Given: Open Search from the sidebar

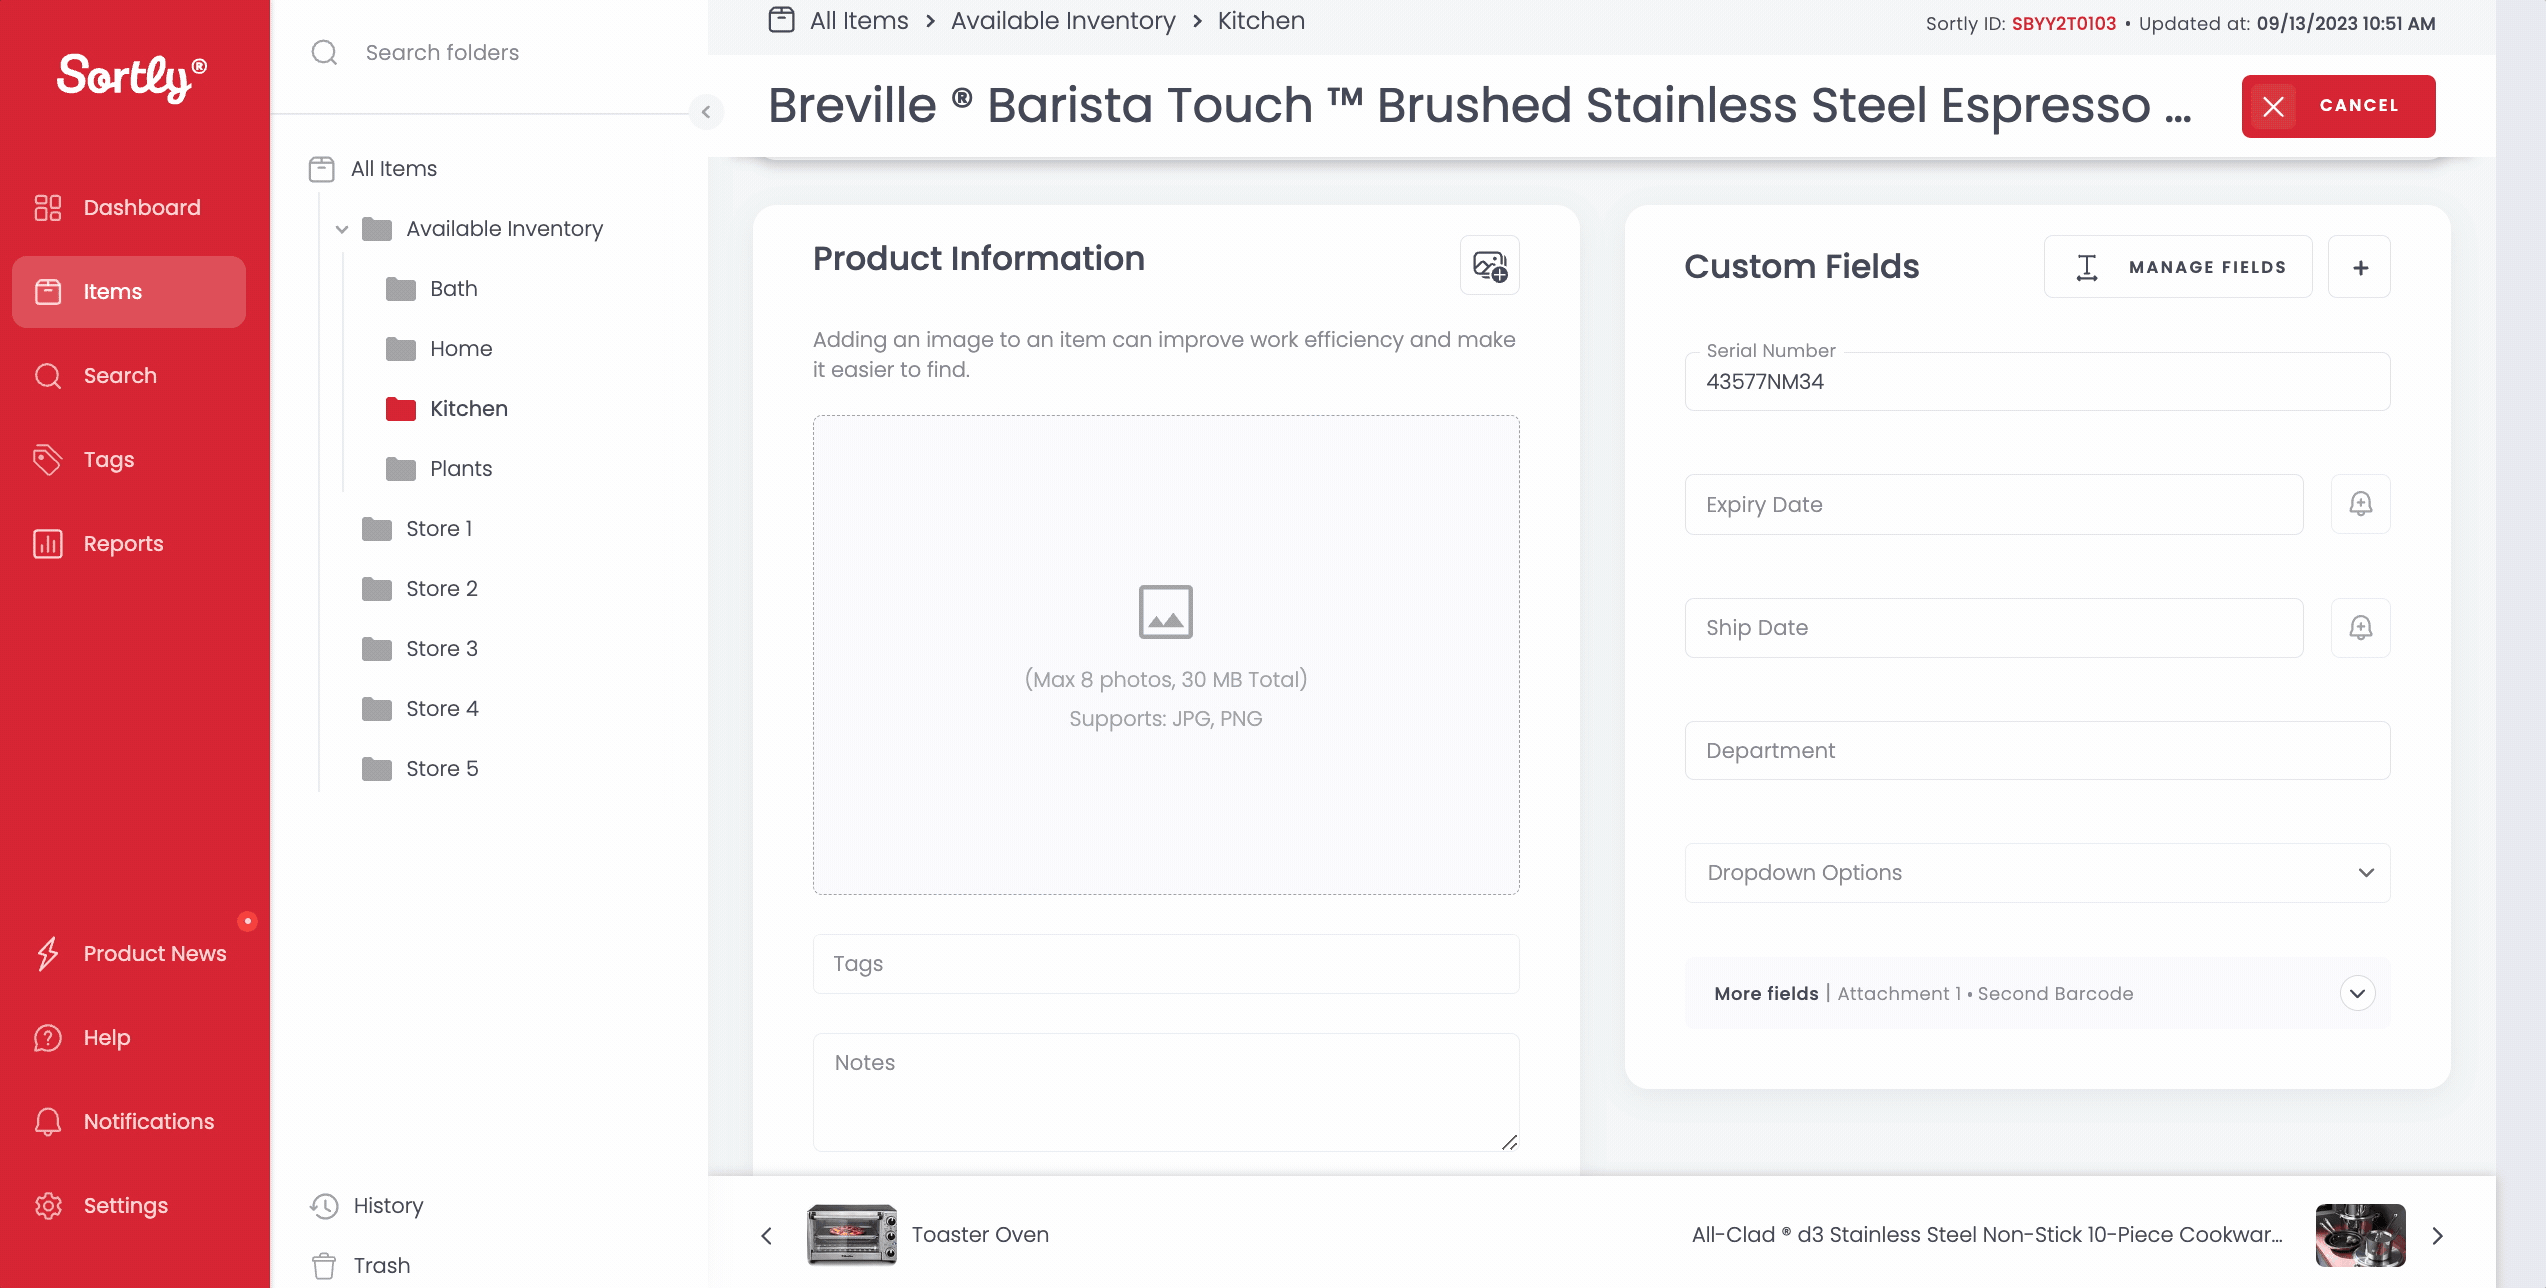Looking at the screenshot, I should coord(129,375).
